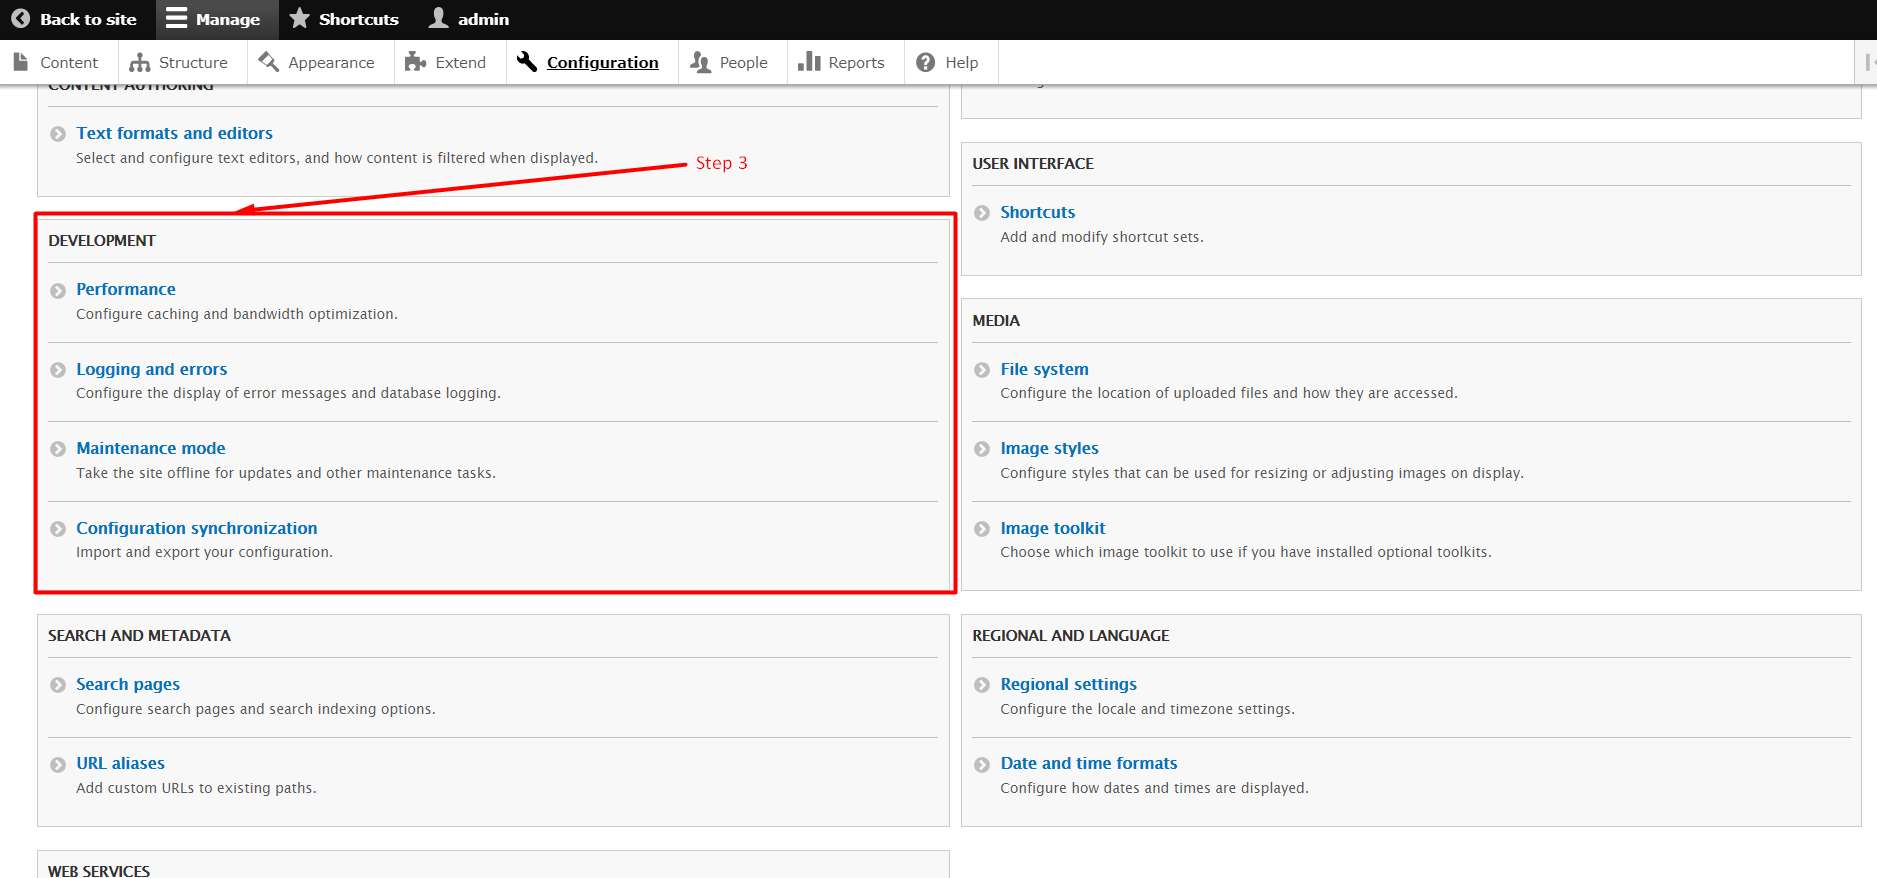Click the admin user icon
Image resolution: width=1877 pixels, height=878 pixels.
(x=438, y=18)
